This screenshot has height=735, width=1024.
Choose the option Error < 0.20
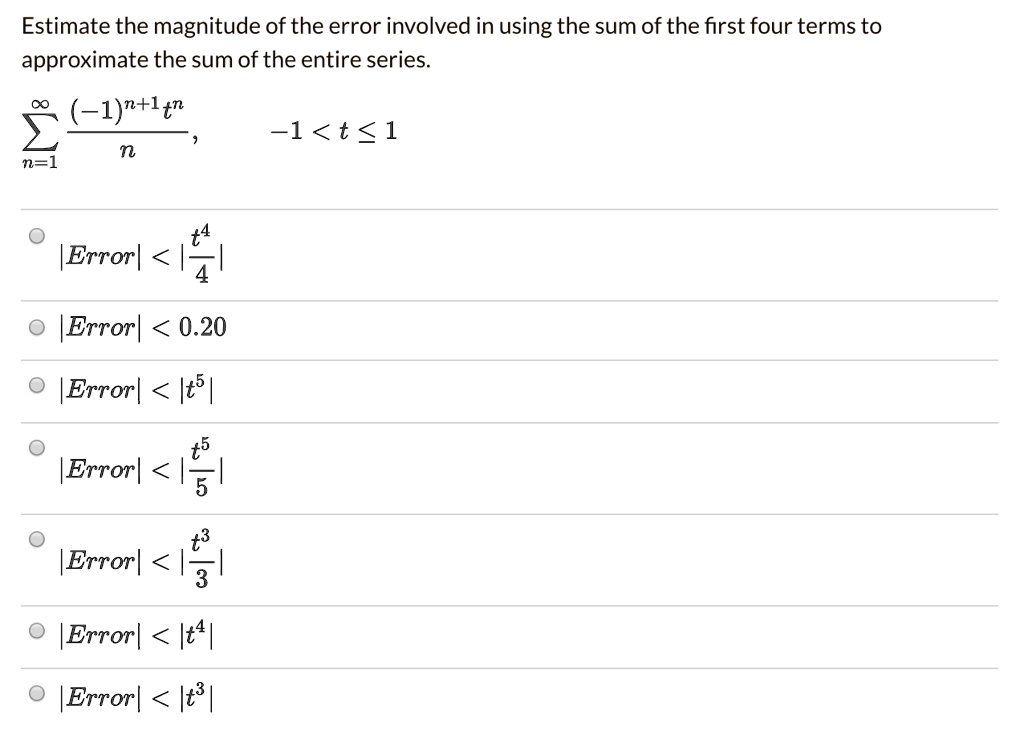(x=37, y=326)
